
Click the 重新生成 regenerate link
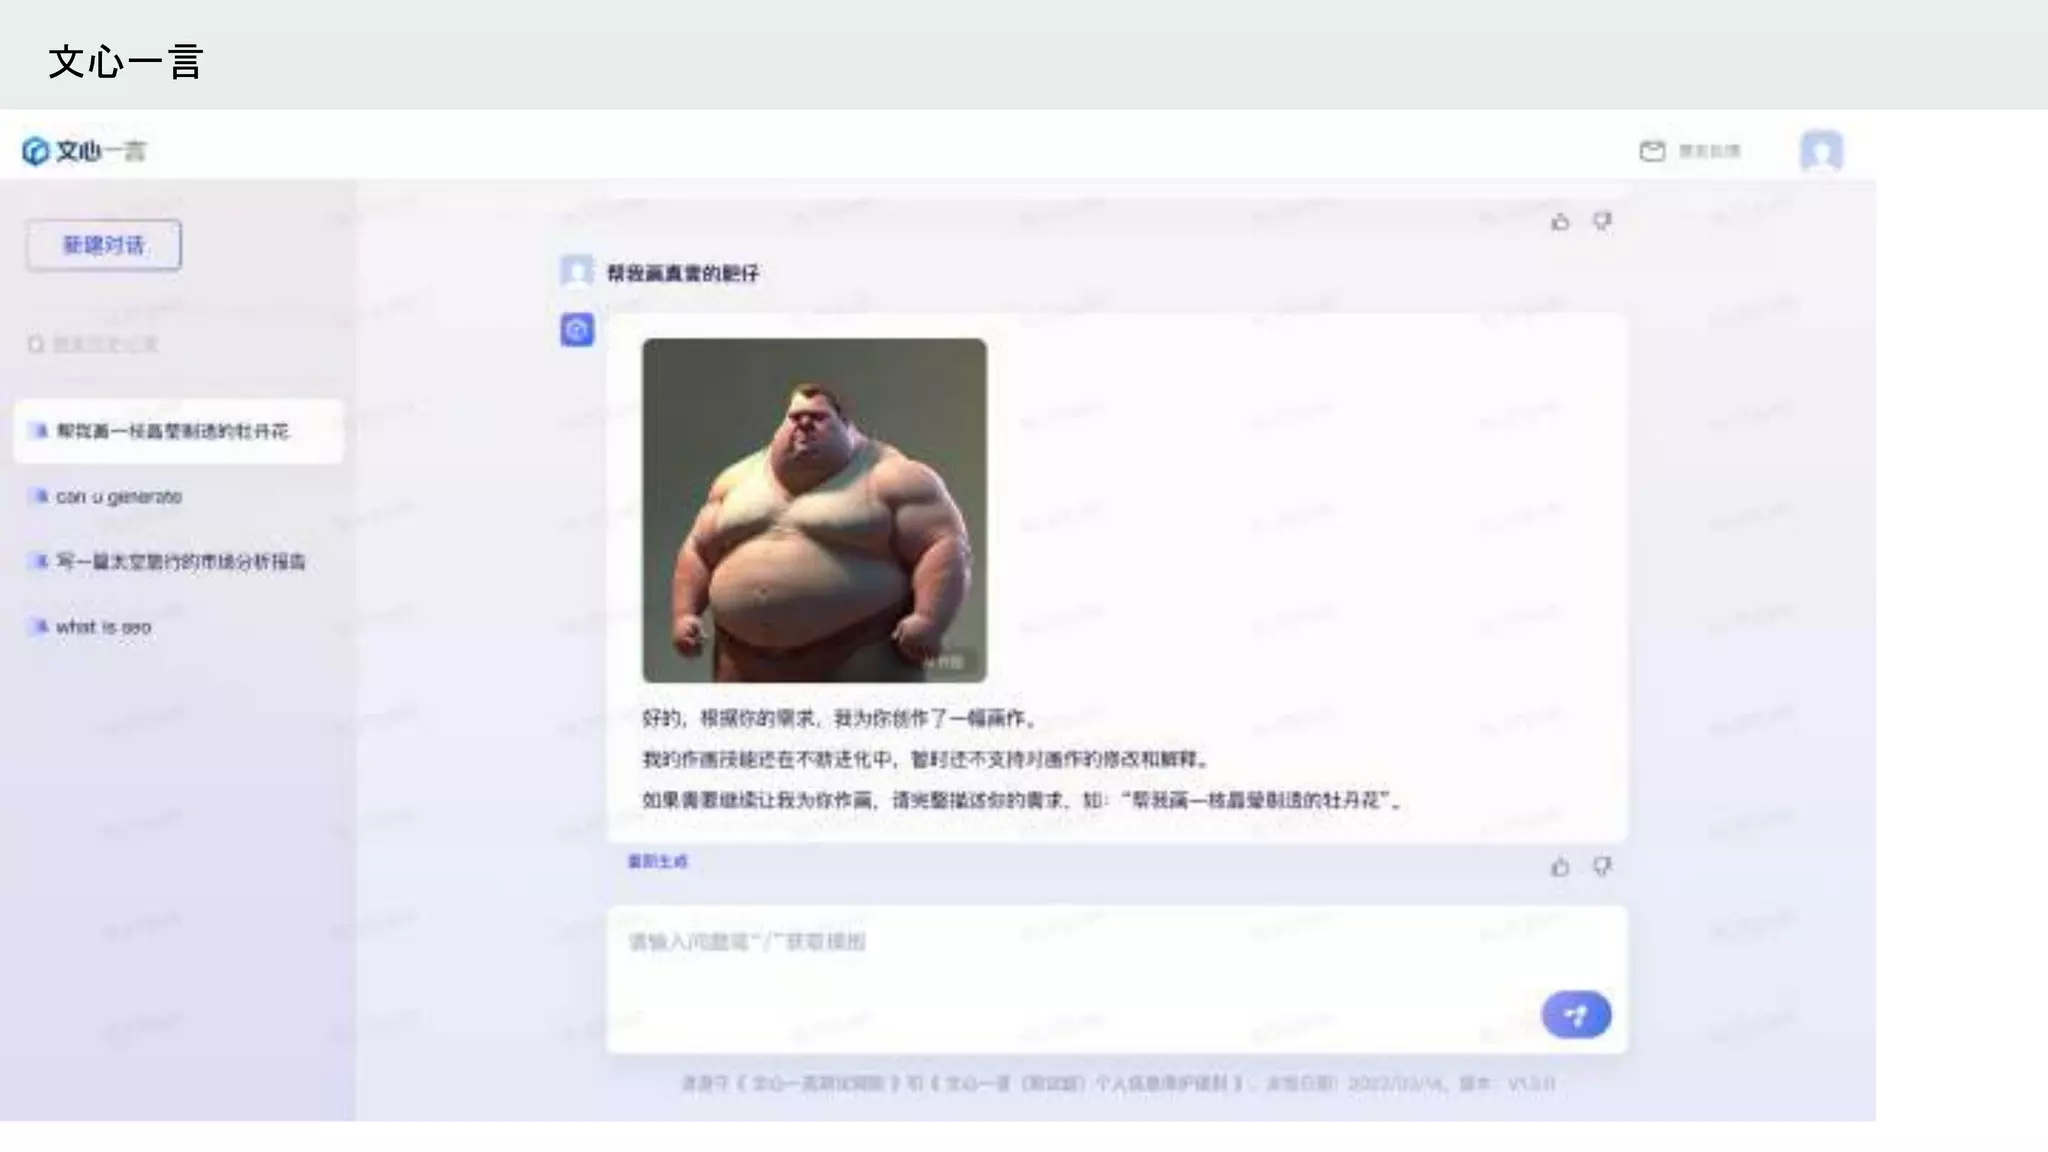point(658,861)
